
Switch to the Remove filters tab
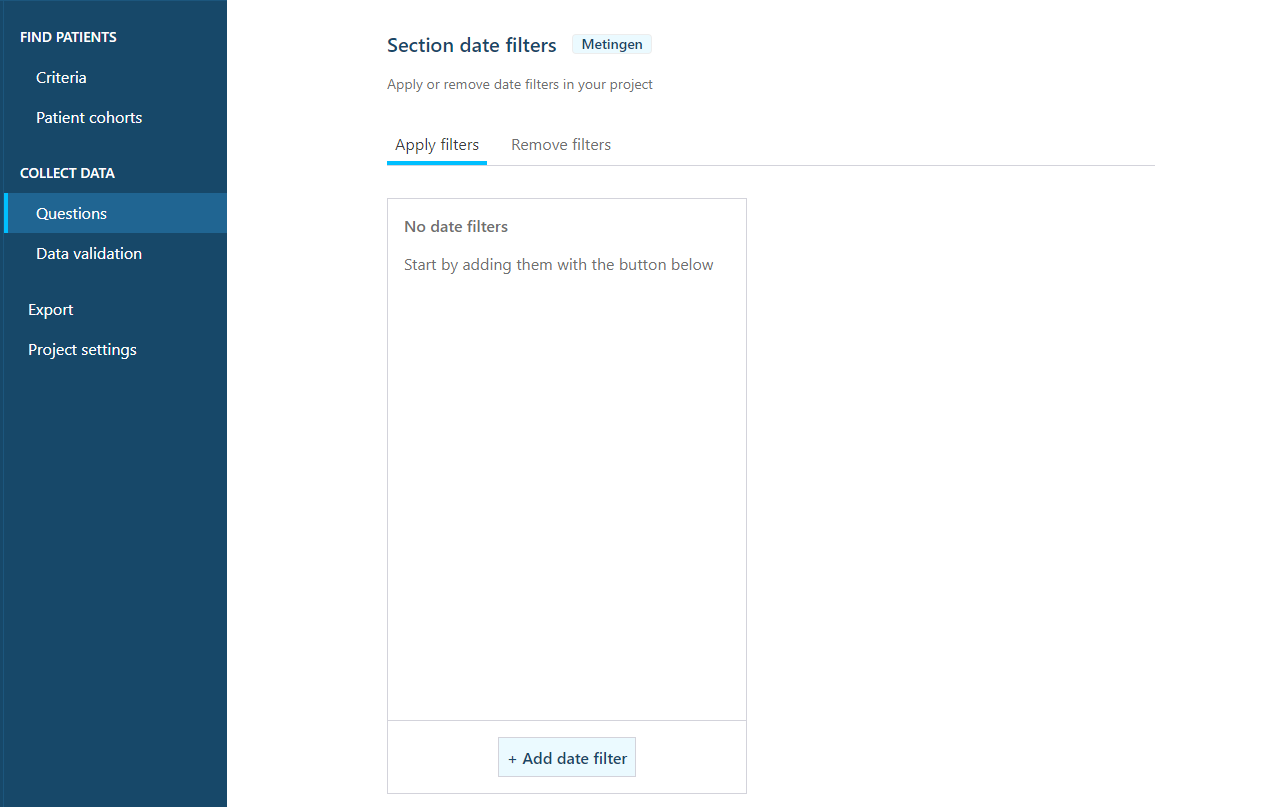click(561, 145)
